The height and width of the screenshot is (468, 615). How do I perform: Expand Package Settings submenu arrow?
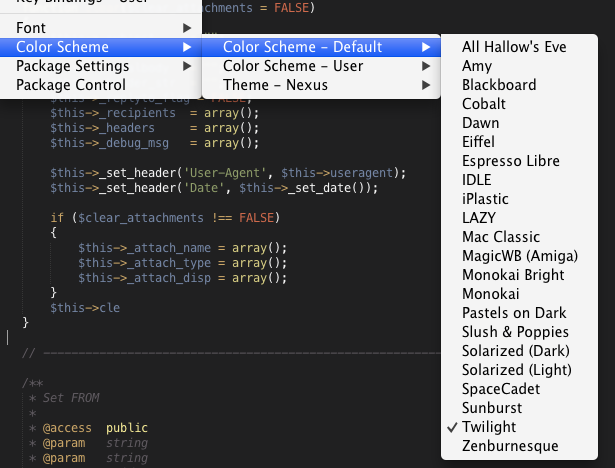[x=187, y=66]
